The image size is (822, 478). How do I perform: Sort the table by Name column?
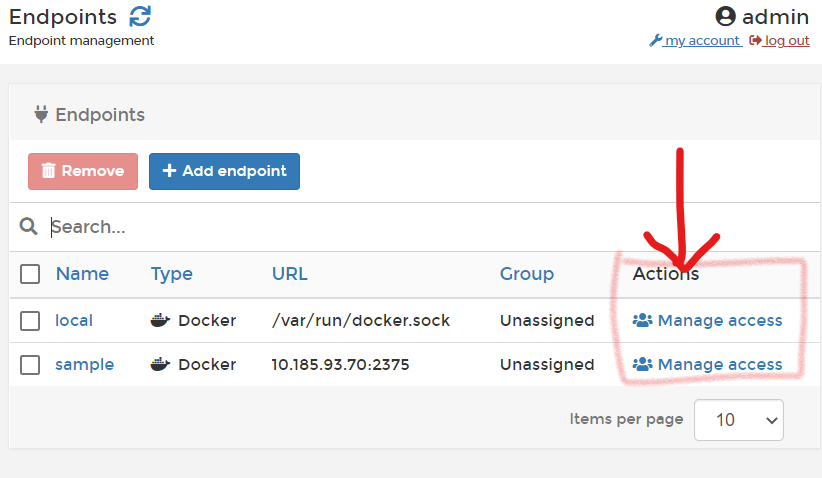82,274
